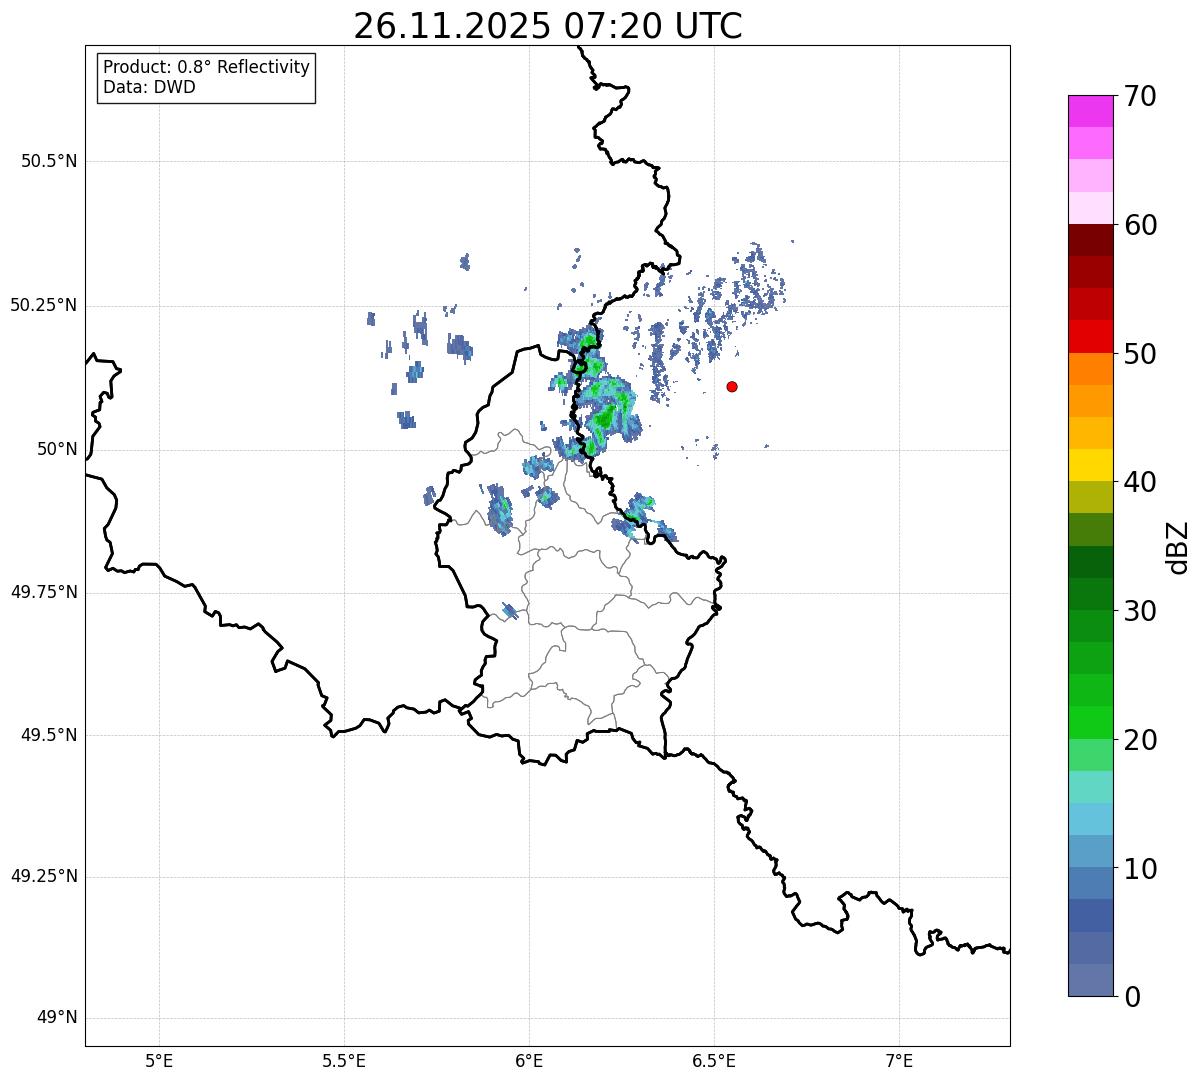
Task: Click the gray-blue bottom colorbar segment at 0
Action: tap(1091, 980)
